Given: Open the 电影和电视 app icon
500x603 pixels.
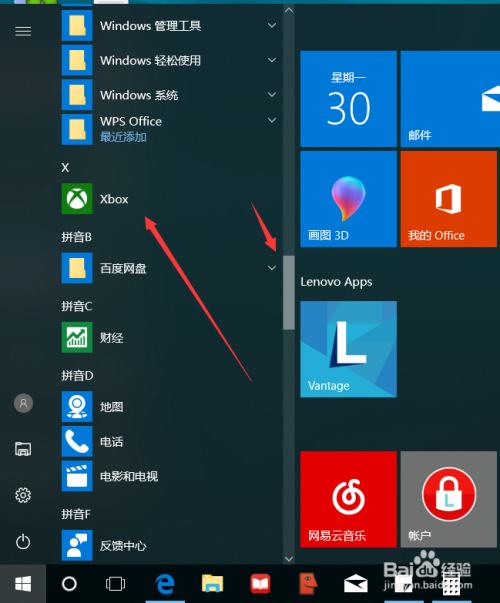Looking at the screenshot, I should click(77, 476).
